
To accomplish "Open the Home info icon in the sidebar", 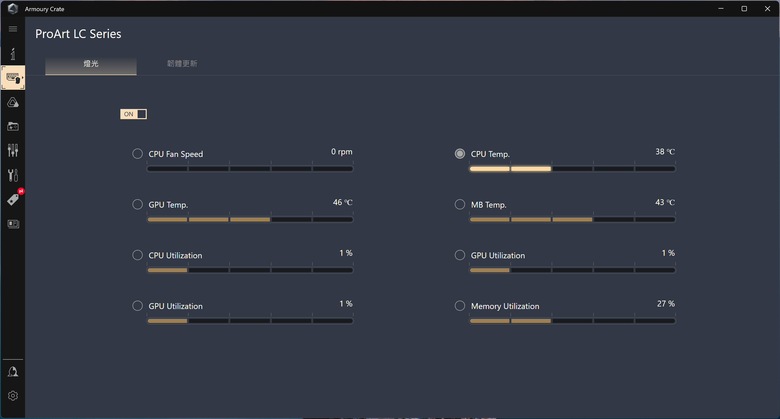I will point(13,54).
